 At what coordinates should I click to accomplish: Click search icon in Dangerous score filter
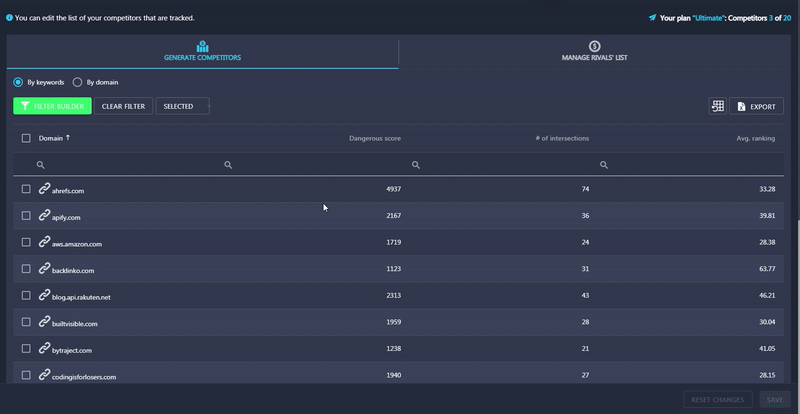pos(228,165)
